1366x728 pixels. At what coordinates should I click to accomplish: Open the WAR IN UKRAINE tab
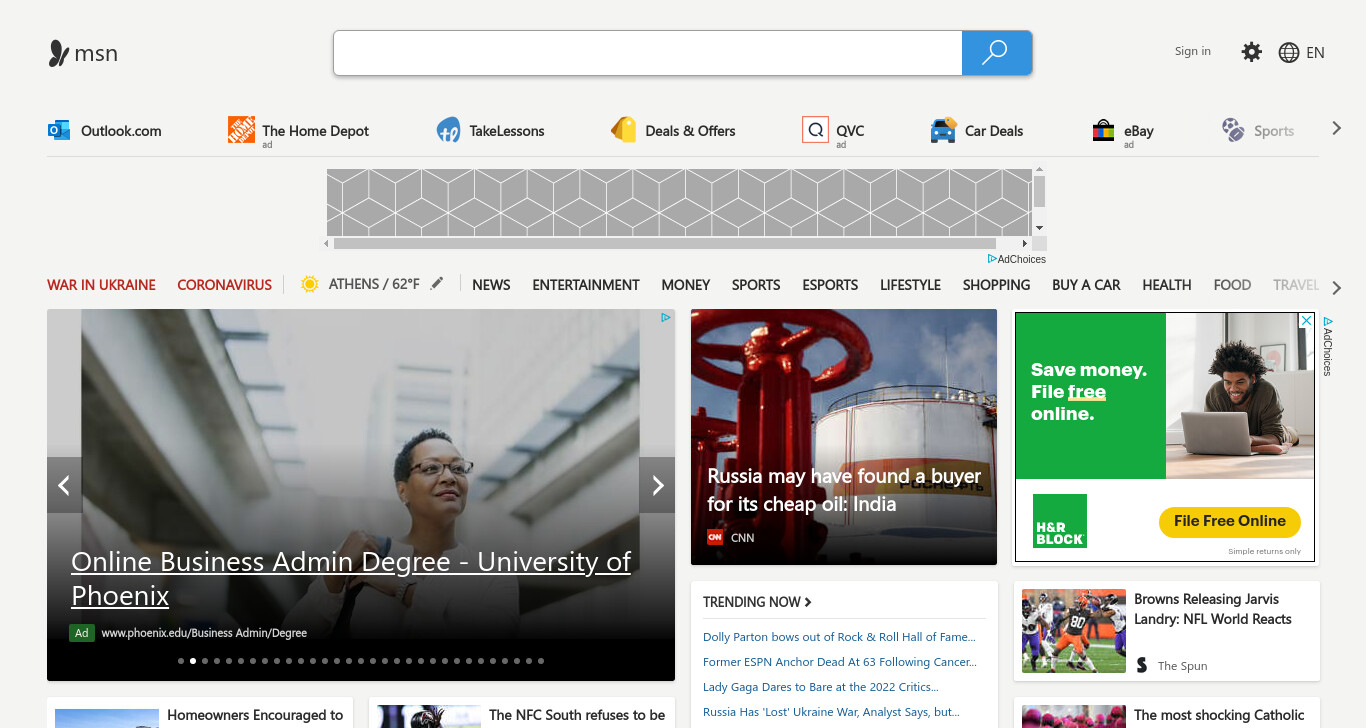[101, 285]
